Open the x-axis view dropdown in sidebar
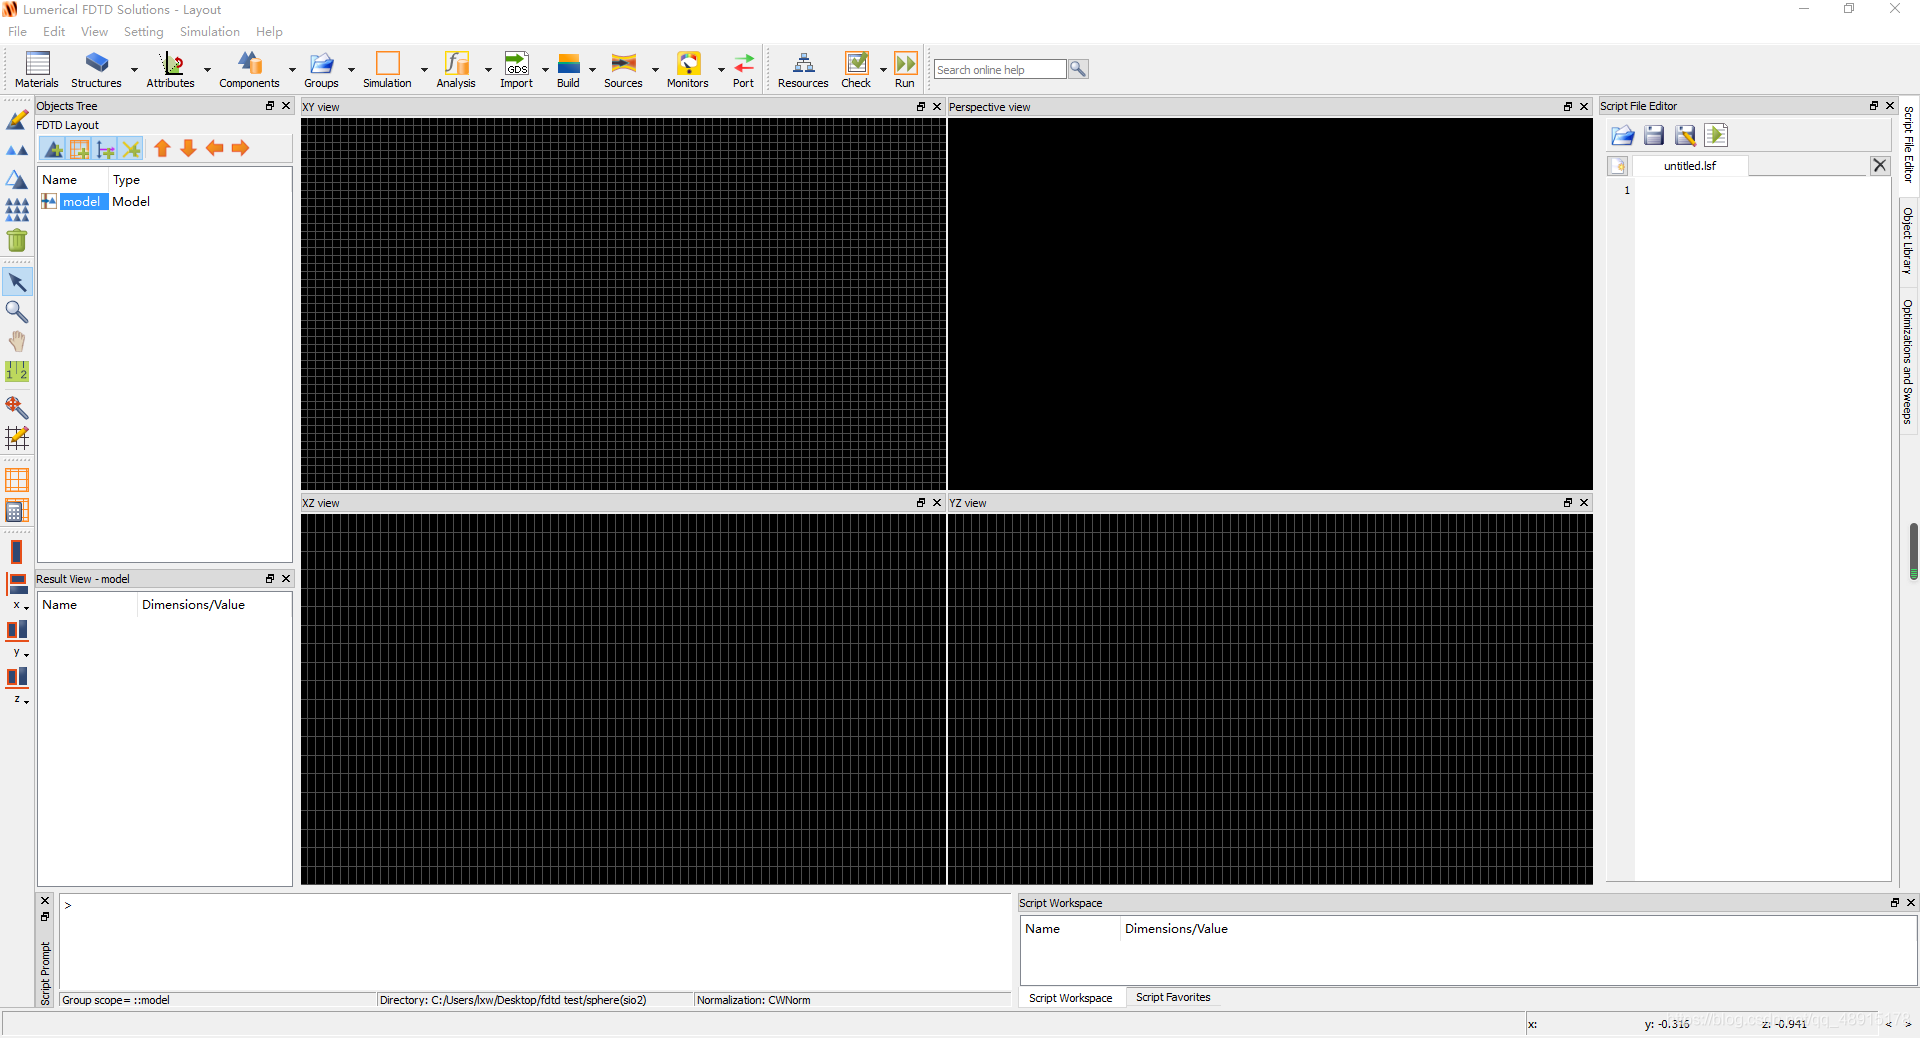The width and height of the screenshot is (1920, 1038). (x=24, y=608)
